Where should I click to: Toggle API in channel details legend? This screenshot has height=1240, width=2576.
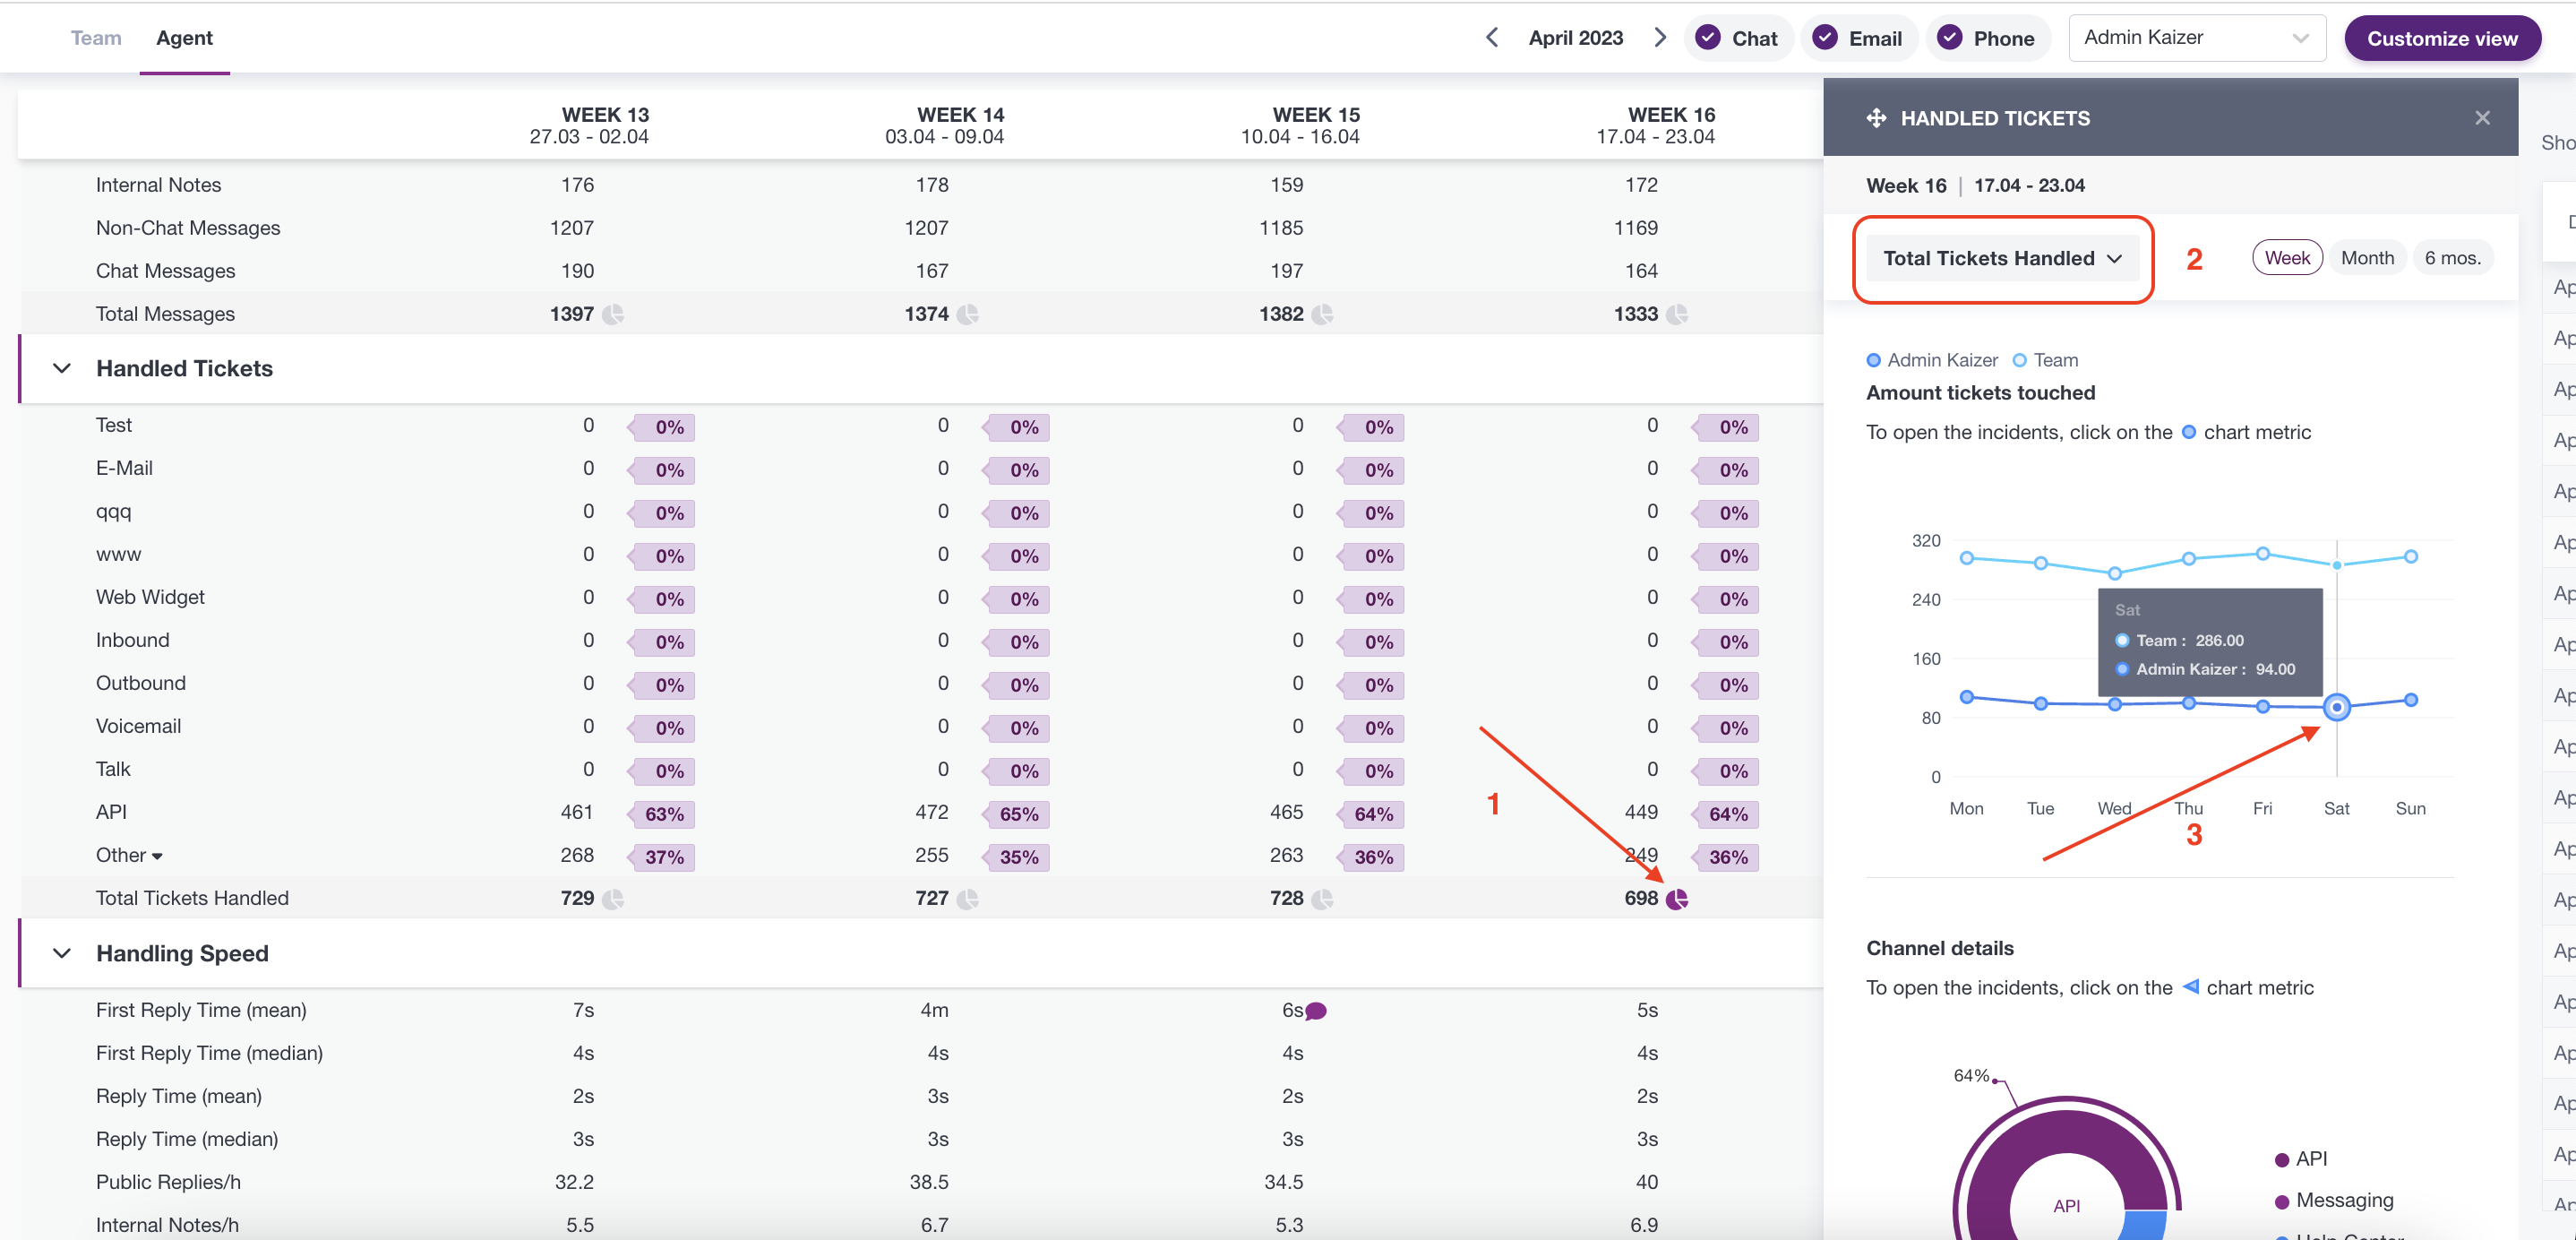[2301, 1159]
